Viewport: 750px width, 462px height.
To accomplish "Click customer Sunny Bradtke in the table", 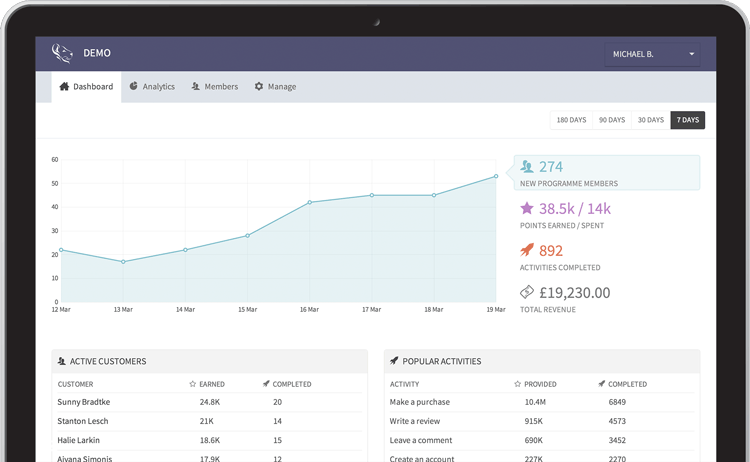I will (84, 402).
